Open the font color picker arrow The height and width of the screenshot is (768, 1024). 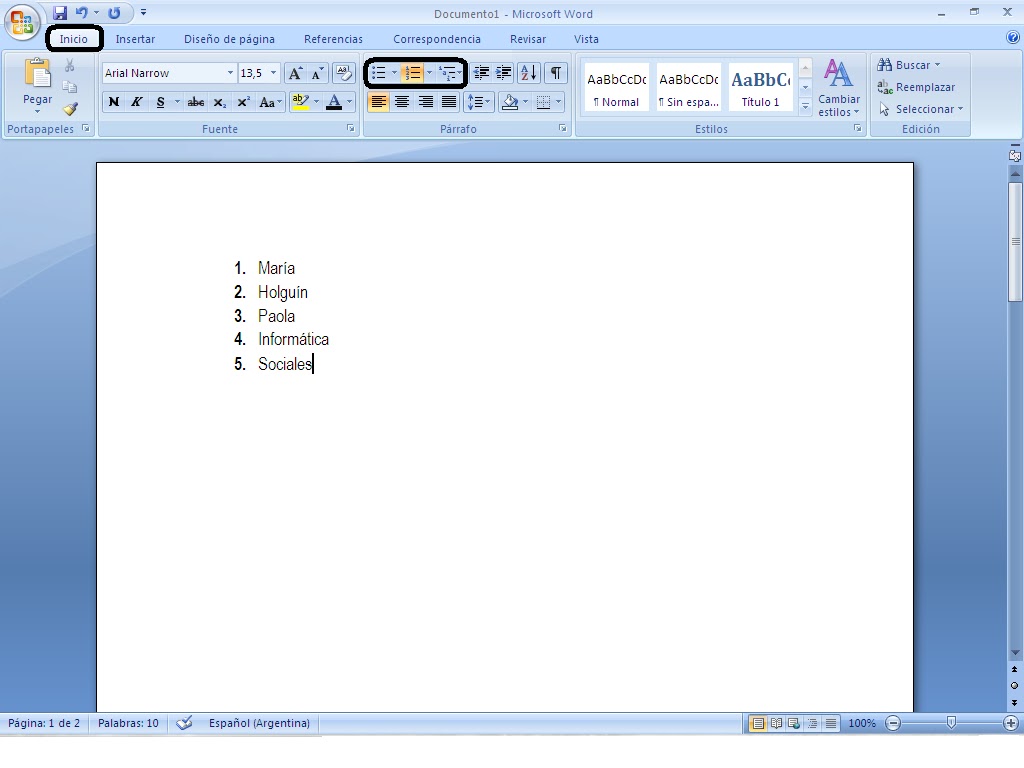[x=348, y=102]
